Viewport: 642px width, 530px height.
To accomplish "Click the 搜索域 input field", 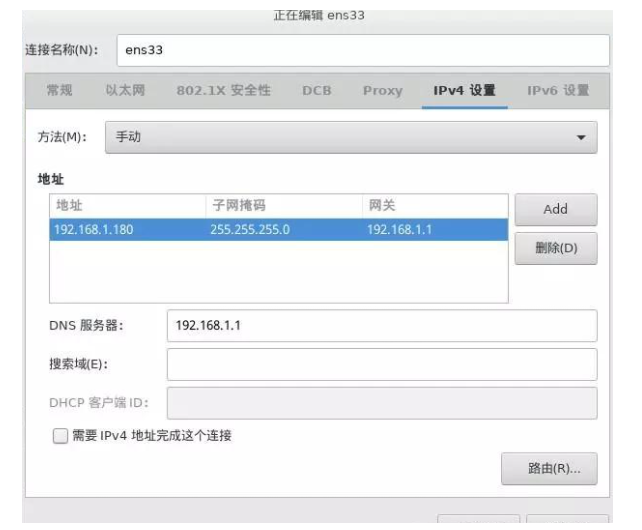I will pyautogui.click(x=381, y=364).
